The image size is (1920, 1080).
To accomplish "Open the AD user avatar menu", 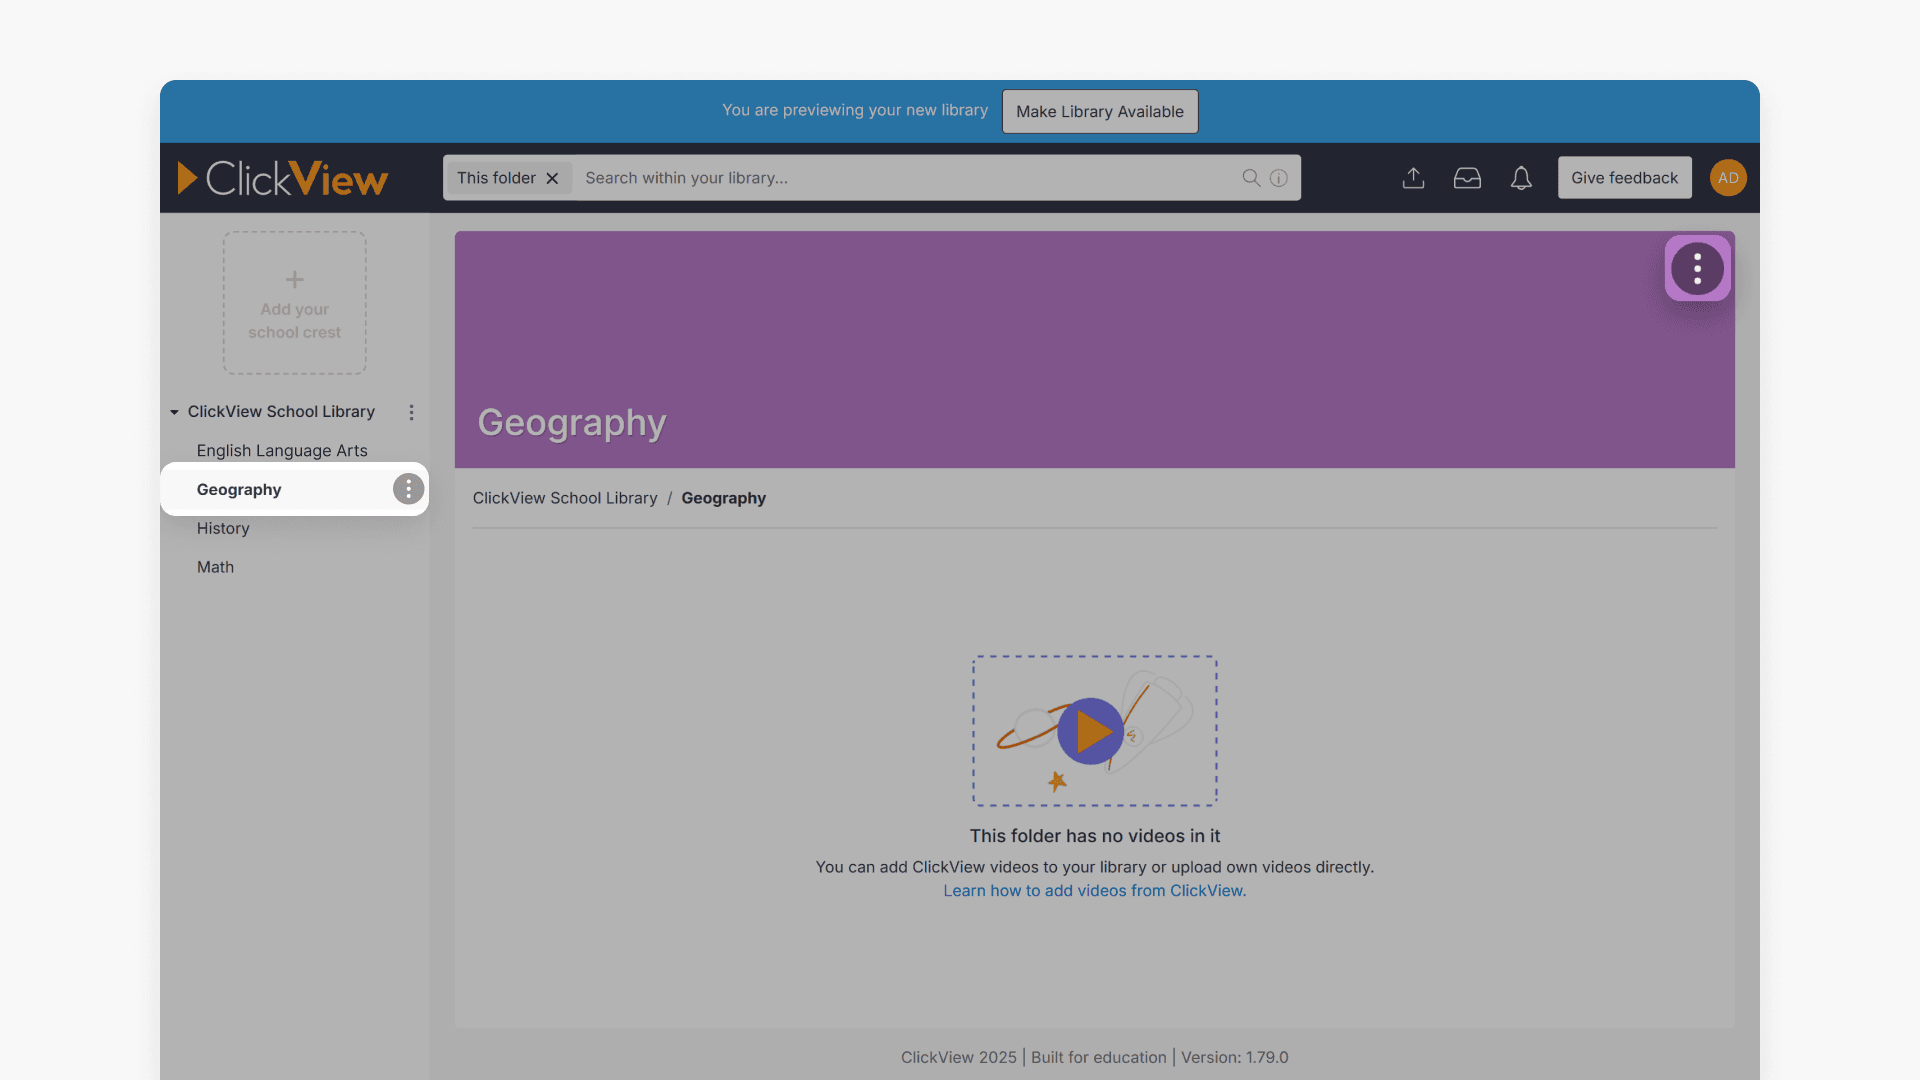I will point(1728,178).
